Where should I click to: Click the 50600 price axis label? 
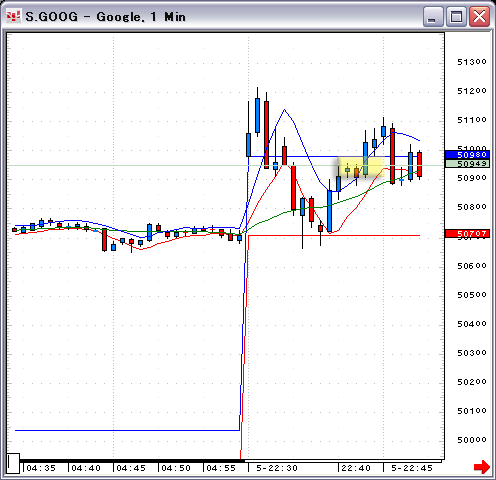471,266
